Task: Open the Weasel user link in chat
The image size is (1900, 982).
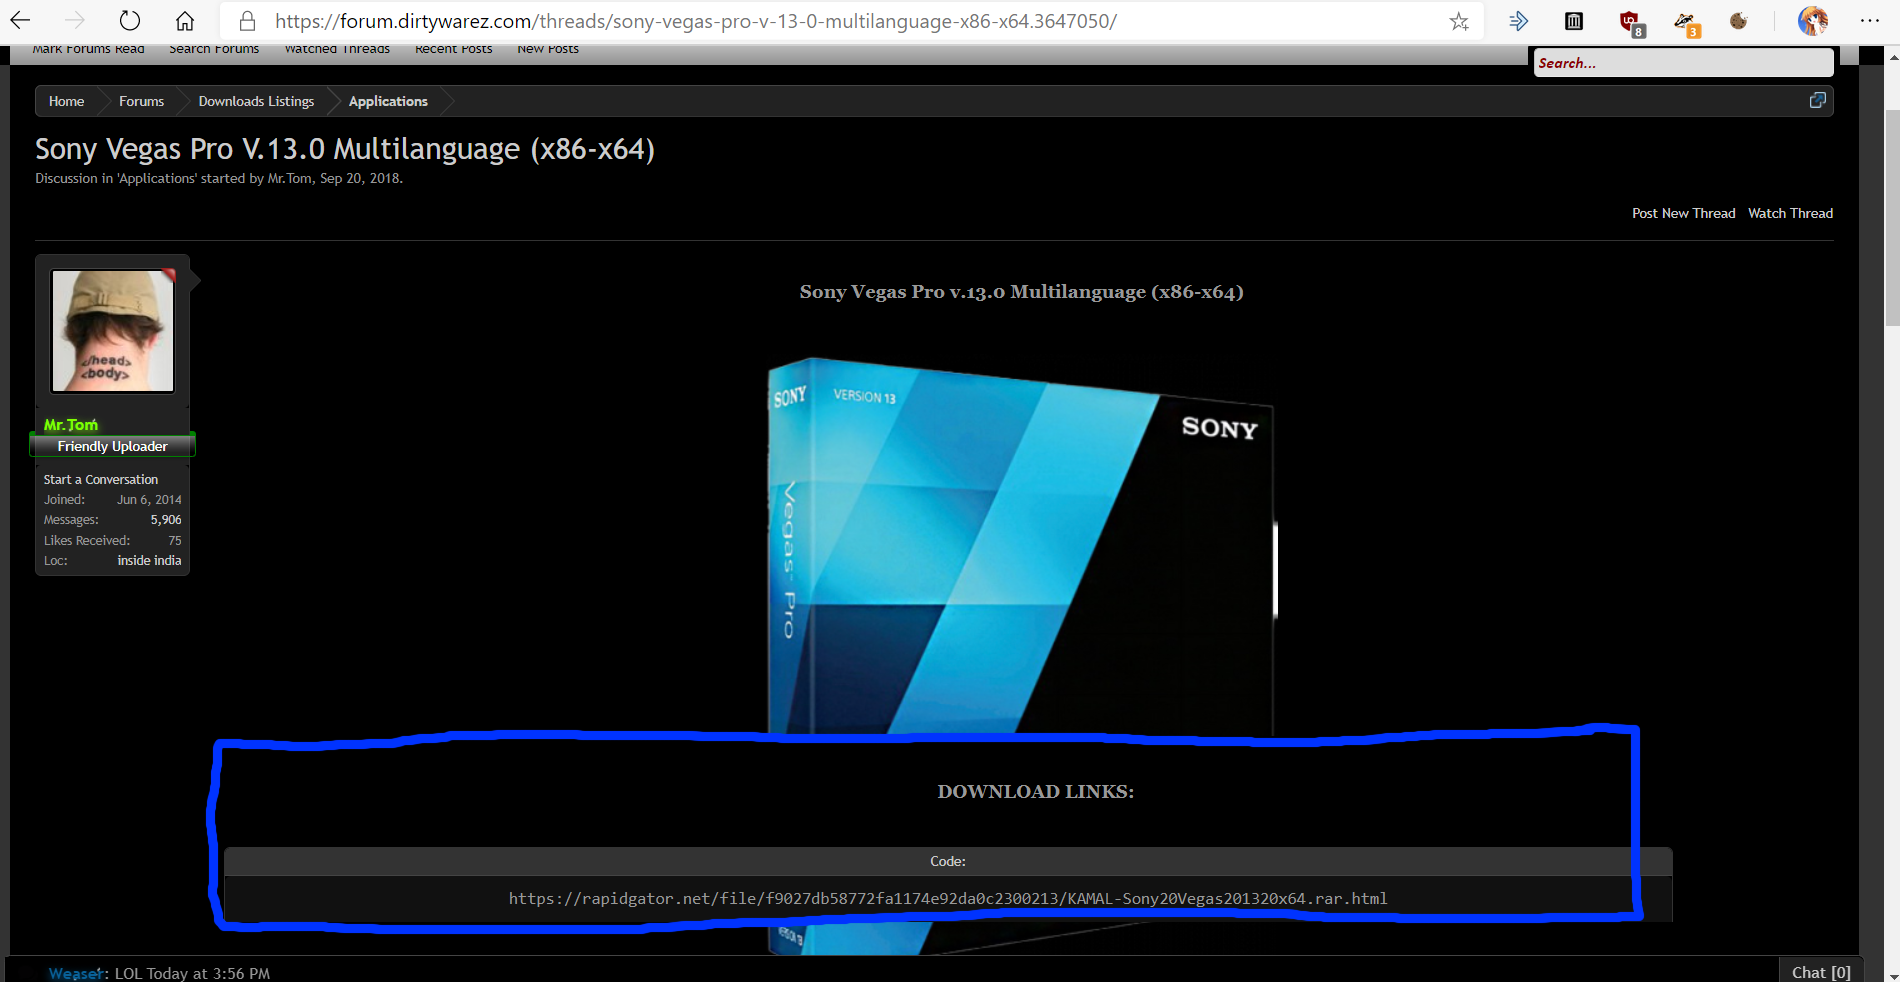Action: point(77,973)
